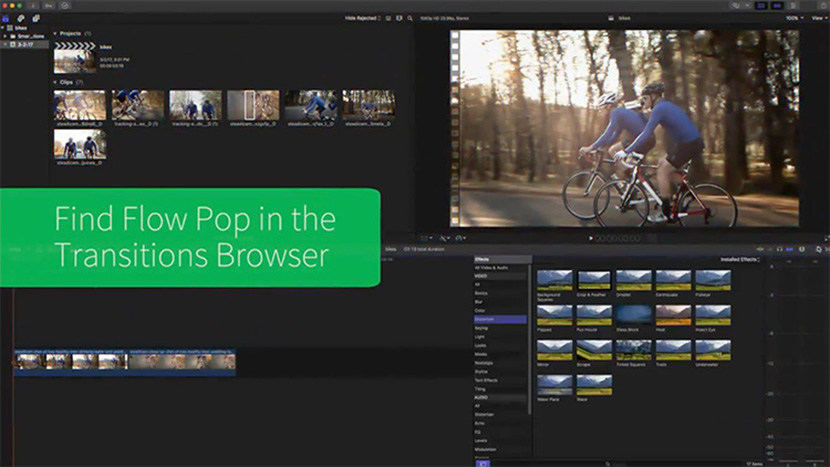Select the Blur effects category

501,302
